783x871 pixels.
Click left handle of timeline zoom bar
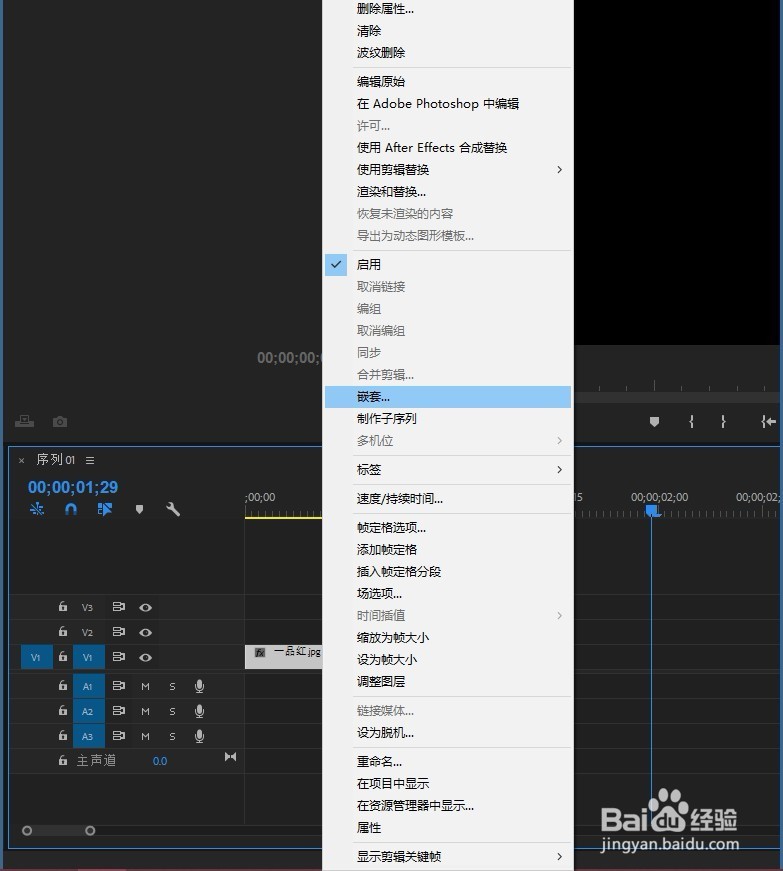[27, 831]
